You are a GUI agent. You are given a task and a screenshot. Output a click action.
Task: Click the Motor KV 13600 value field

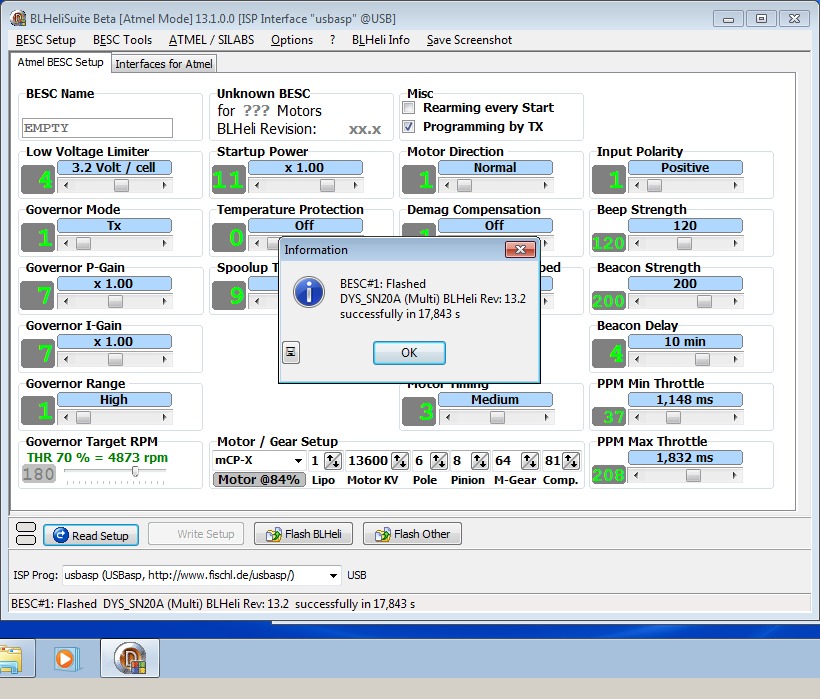pos(368,461)
